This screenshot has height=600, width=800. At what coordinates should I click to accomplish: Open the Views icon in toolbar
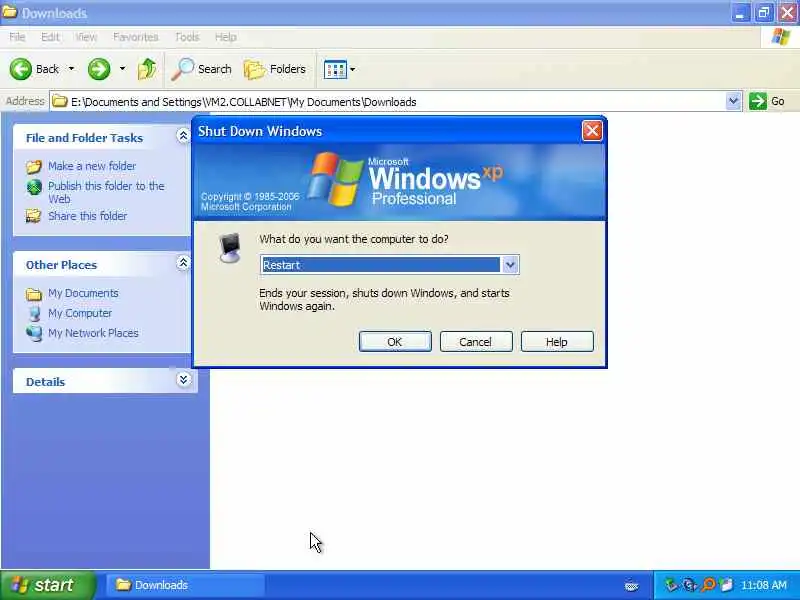click(335, 69)
